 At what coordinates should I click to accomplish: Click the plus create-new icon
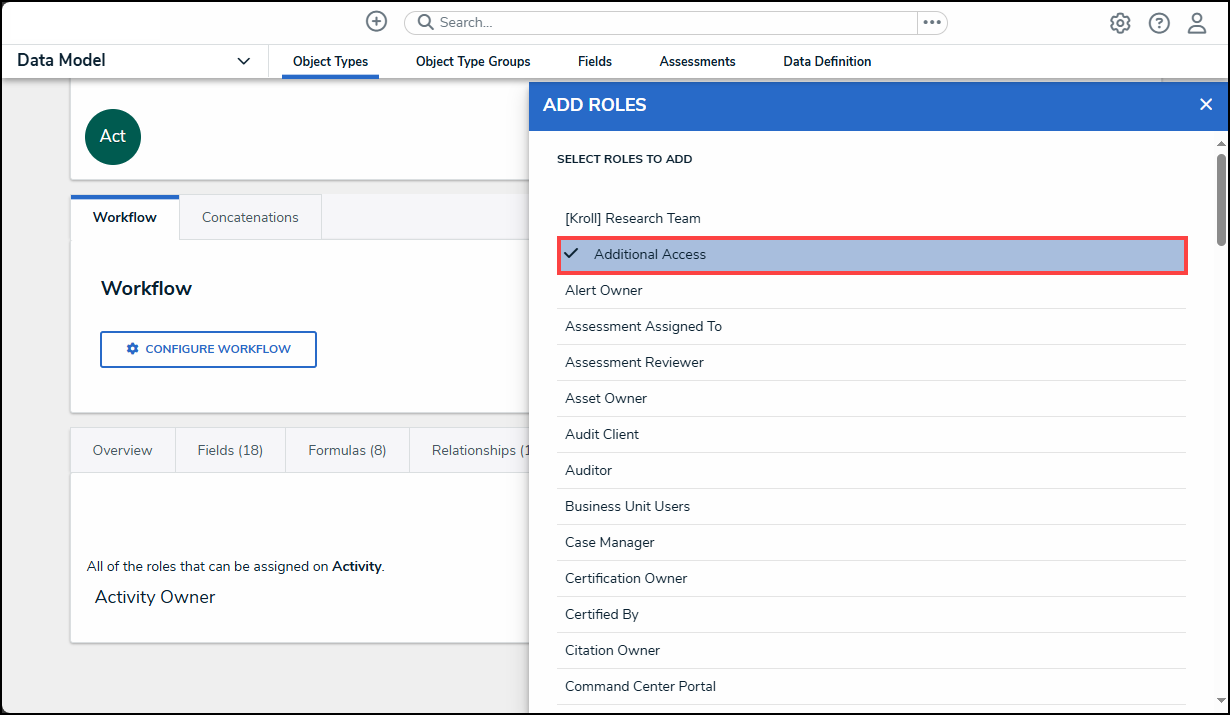376,22
